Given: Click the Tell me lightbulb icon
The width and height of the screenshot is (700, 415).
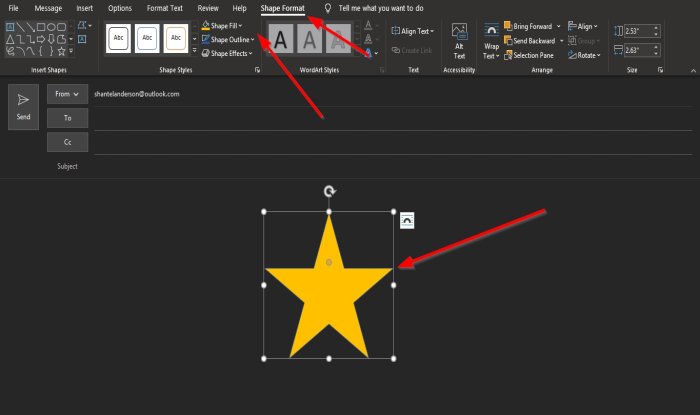Looking at the screenshot, I should point(328,8).
